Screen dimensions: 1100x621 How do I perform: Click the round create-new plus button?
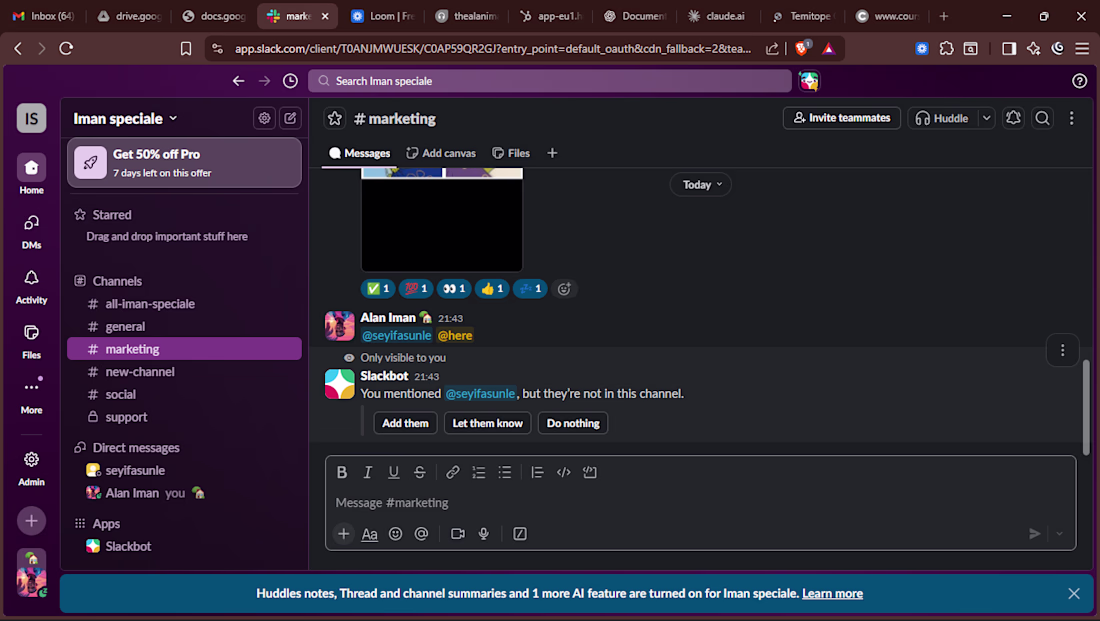click(32, 521)
